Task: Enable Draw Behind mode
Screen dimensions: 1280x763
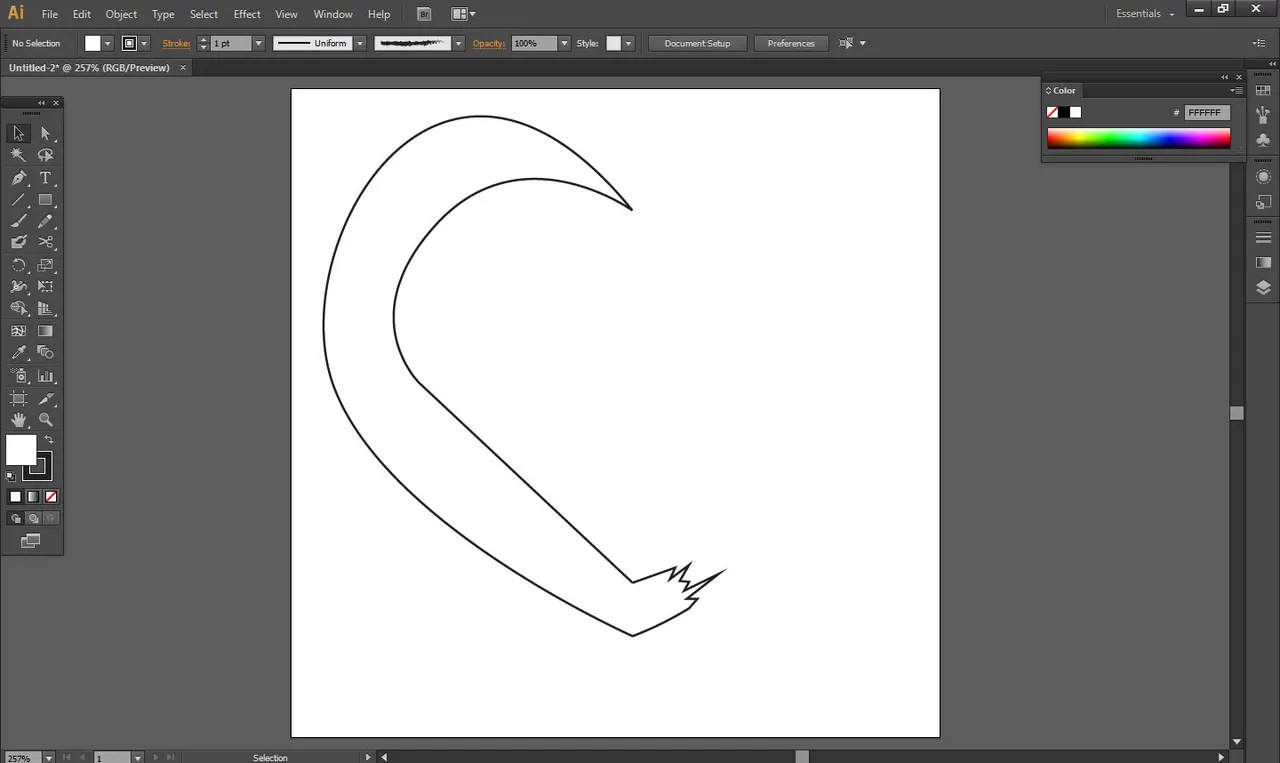Action: click(33, 518)
